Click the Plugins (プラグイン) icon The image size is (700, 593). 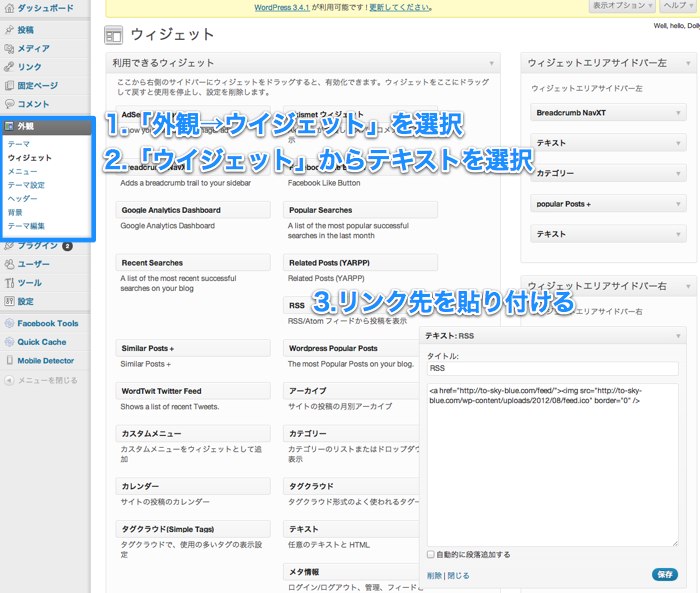click(x=9, y=246)
